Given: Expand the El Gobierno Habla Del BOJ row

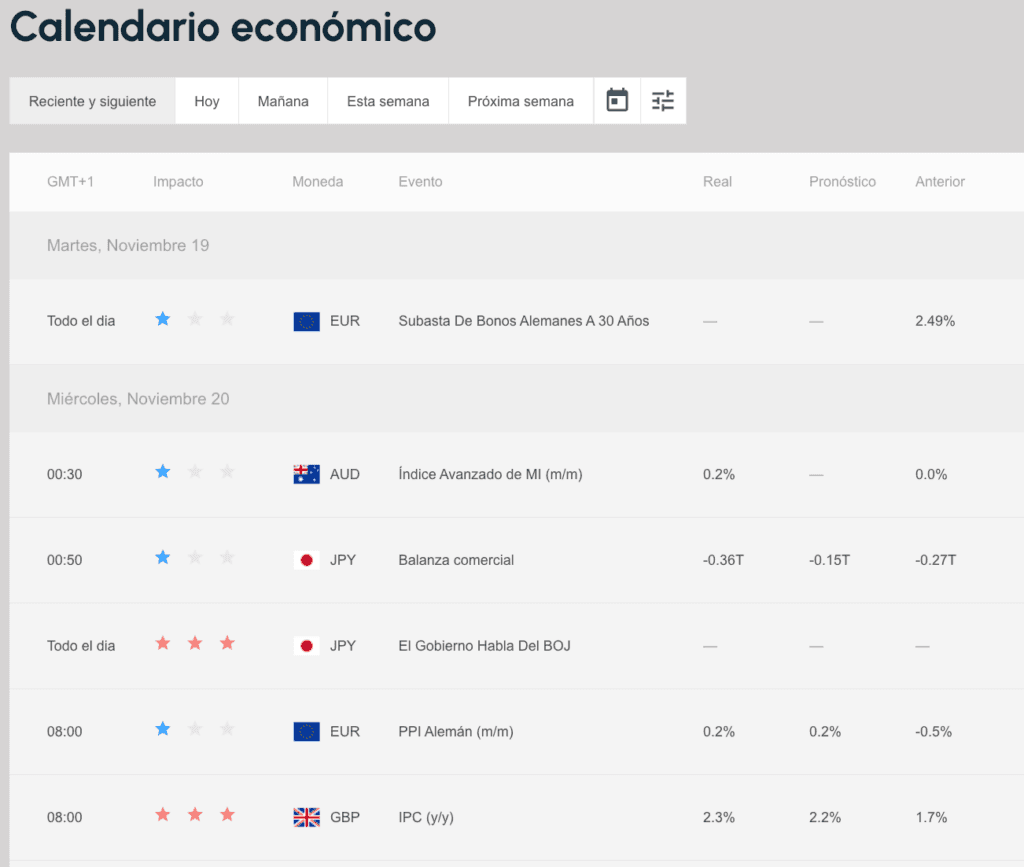Looking at the screenshot, I should coord(484,646).
